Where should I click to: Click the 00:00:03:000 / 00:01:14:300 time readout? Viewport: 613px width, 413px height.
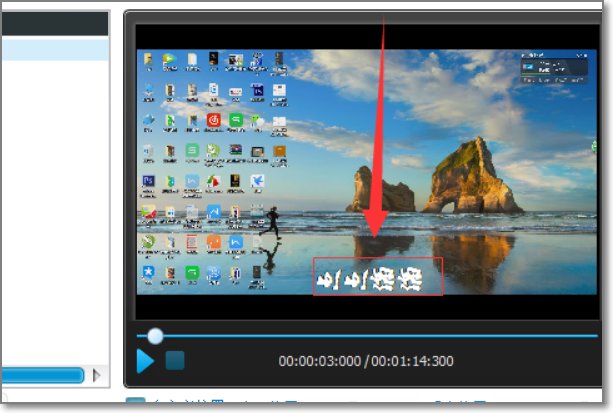pyautogui.click(x=366, y=361)
